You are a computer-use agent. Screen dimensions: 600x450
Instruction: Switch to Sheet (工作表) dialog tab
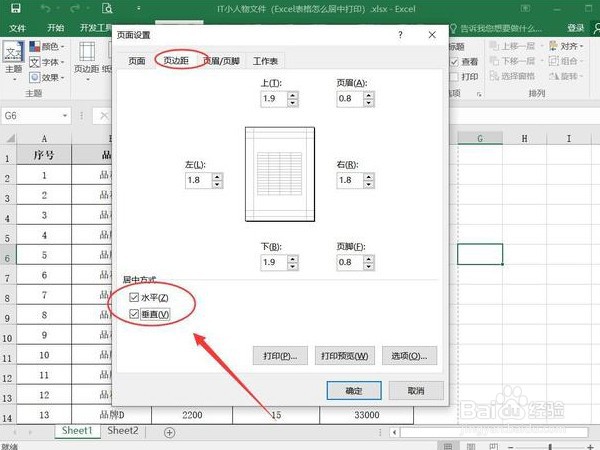coord(266,61)
